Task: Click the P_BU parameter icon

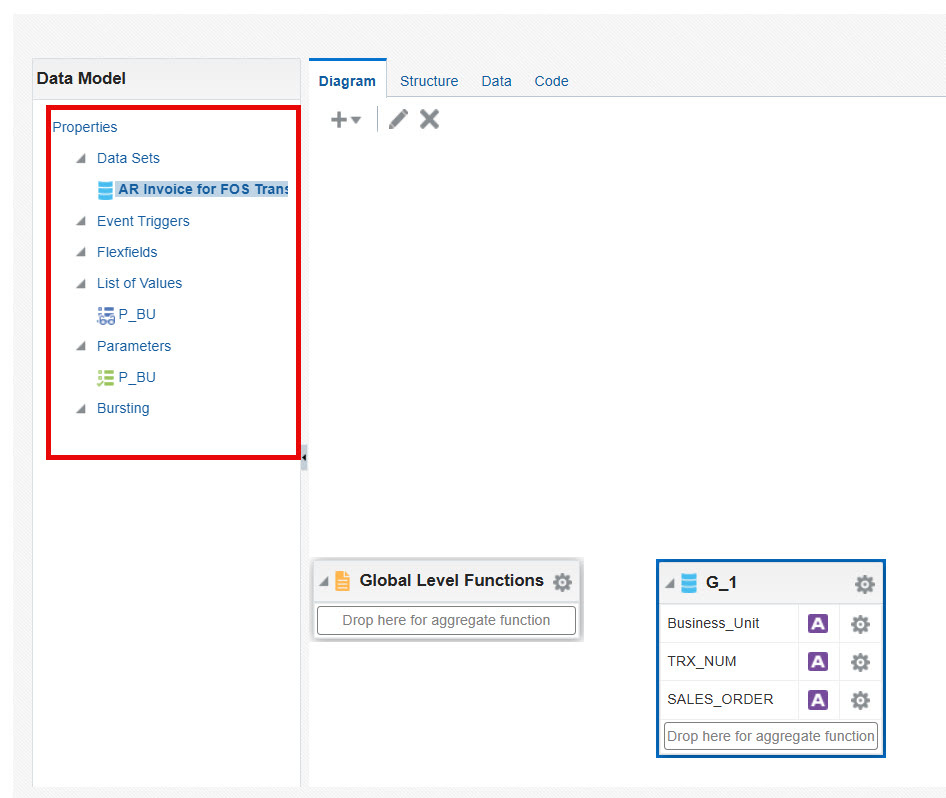Action: (x=106, y=378)
